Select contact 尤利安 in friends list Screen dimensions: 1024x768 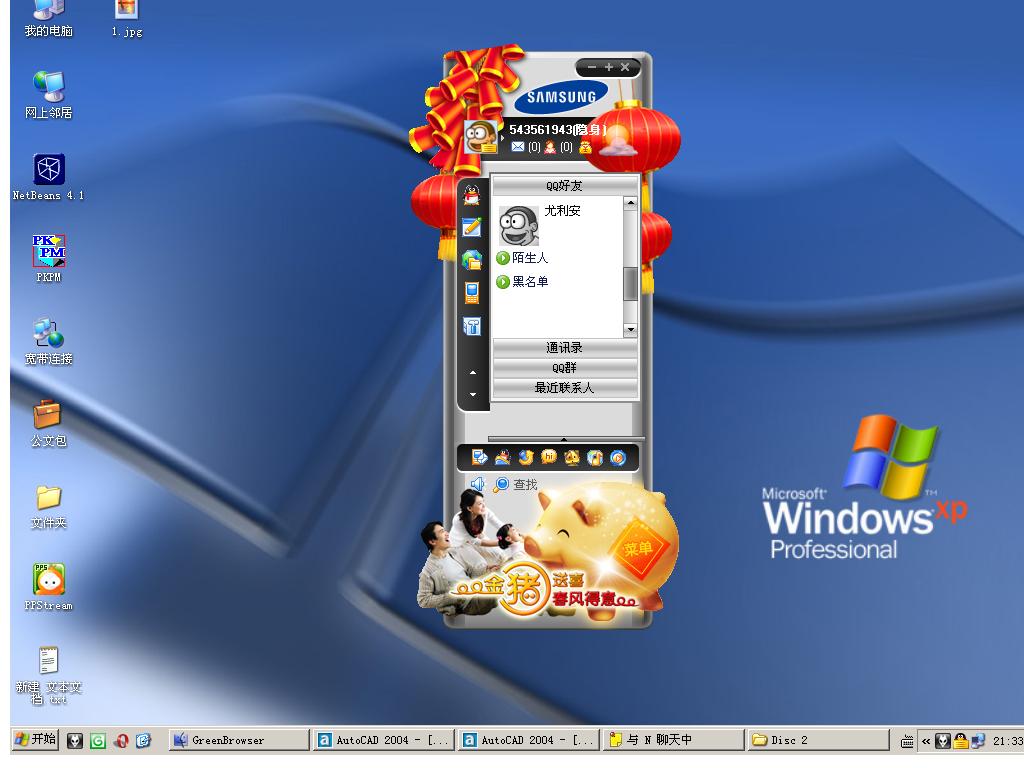coord(558,223)
